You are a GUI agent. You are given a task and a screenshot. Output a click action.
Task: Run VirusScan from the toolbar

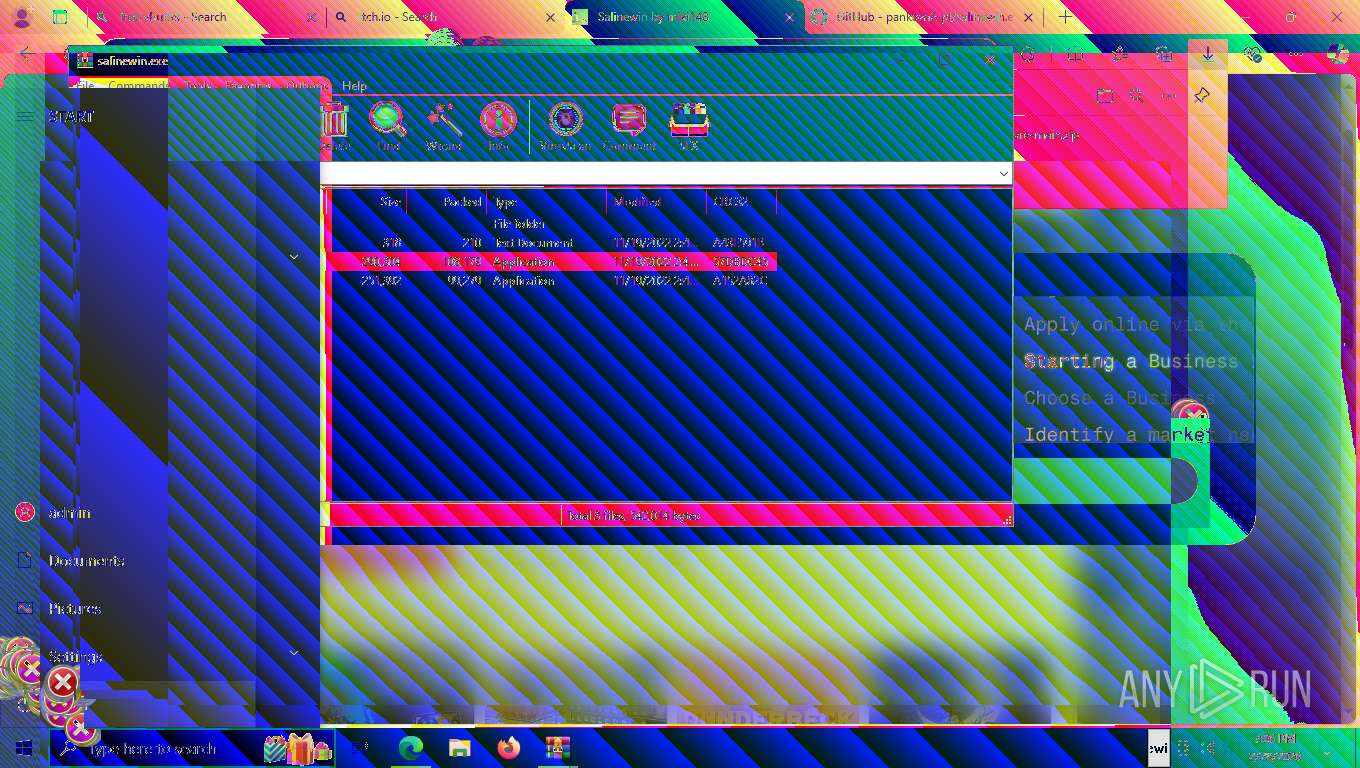[x=565, y=127]
